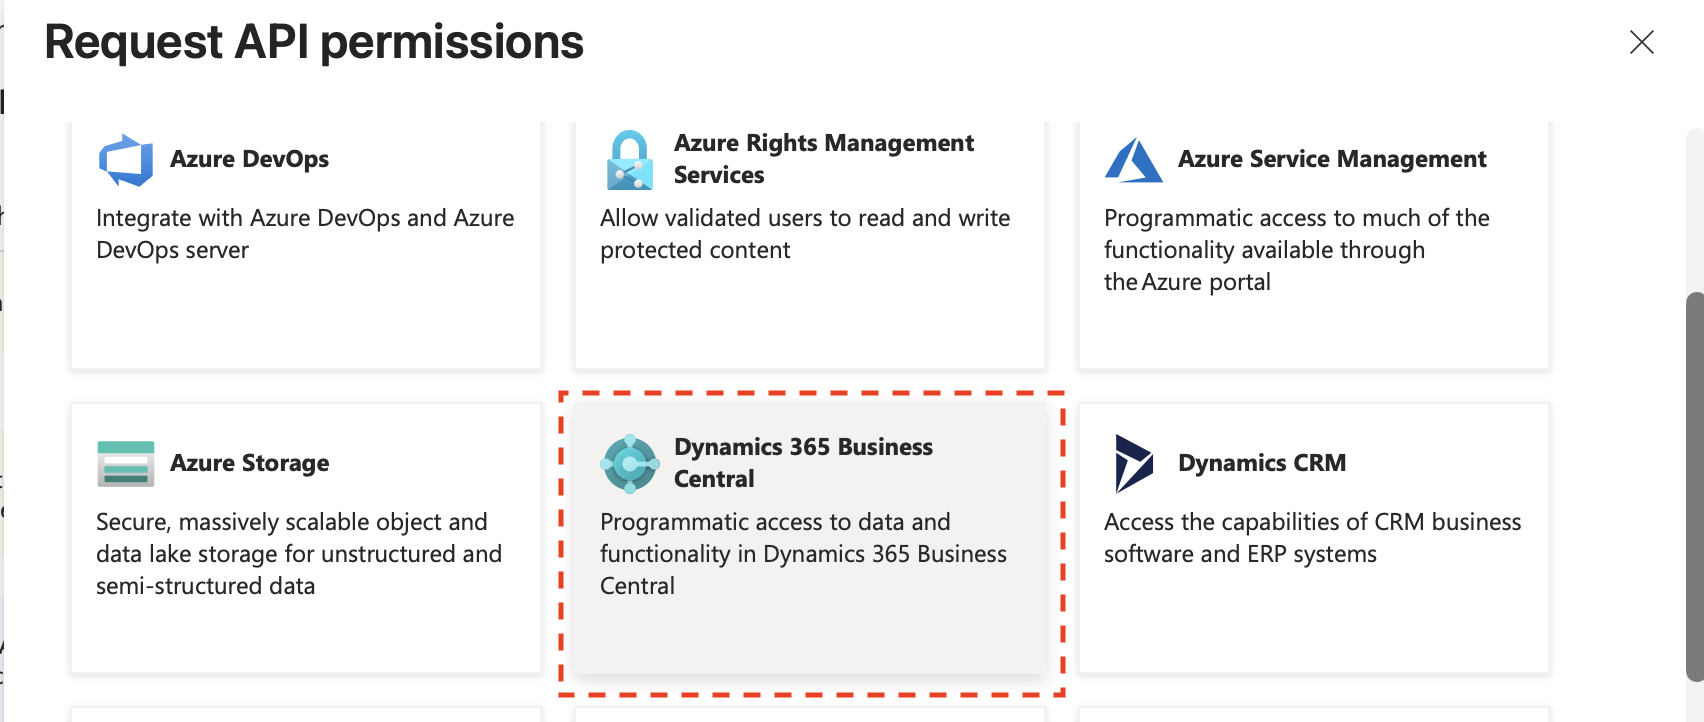
Task: Click Azure Rights Management description text
Action: pos(804,234)
